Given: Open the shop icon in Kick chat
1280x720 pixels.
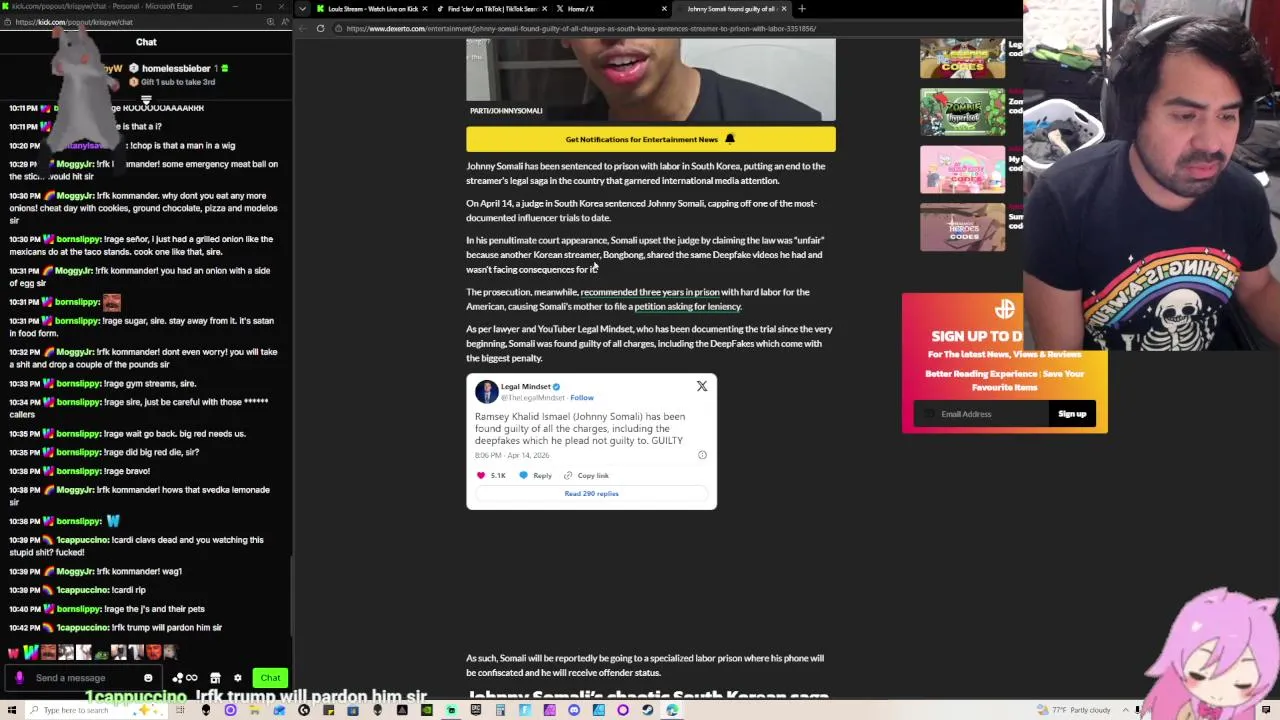Looking at the screenshot, I should pos(215,678).
